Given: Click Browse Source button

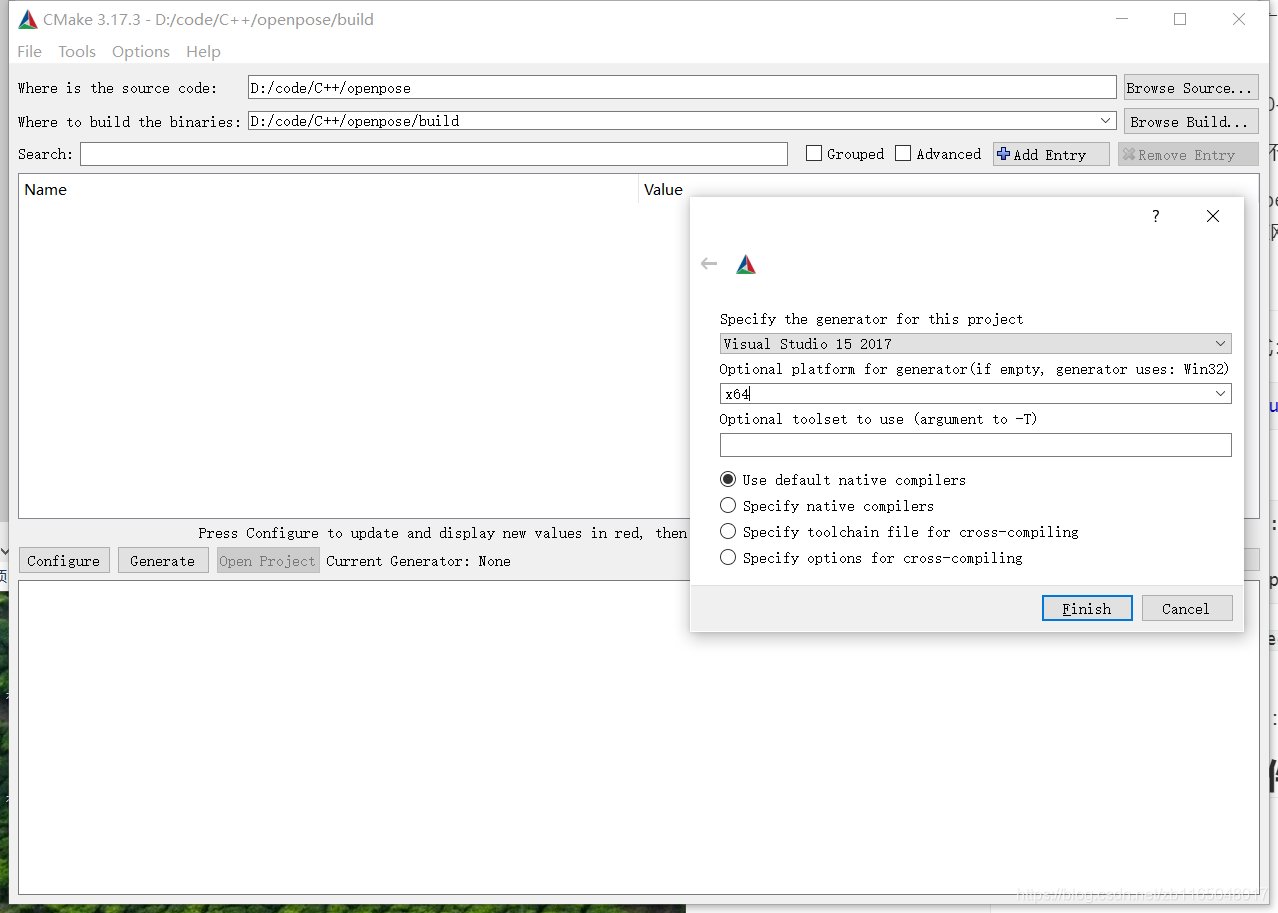Looking at the screenshot, I should (1190, 88).
